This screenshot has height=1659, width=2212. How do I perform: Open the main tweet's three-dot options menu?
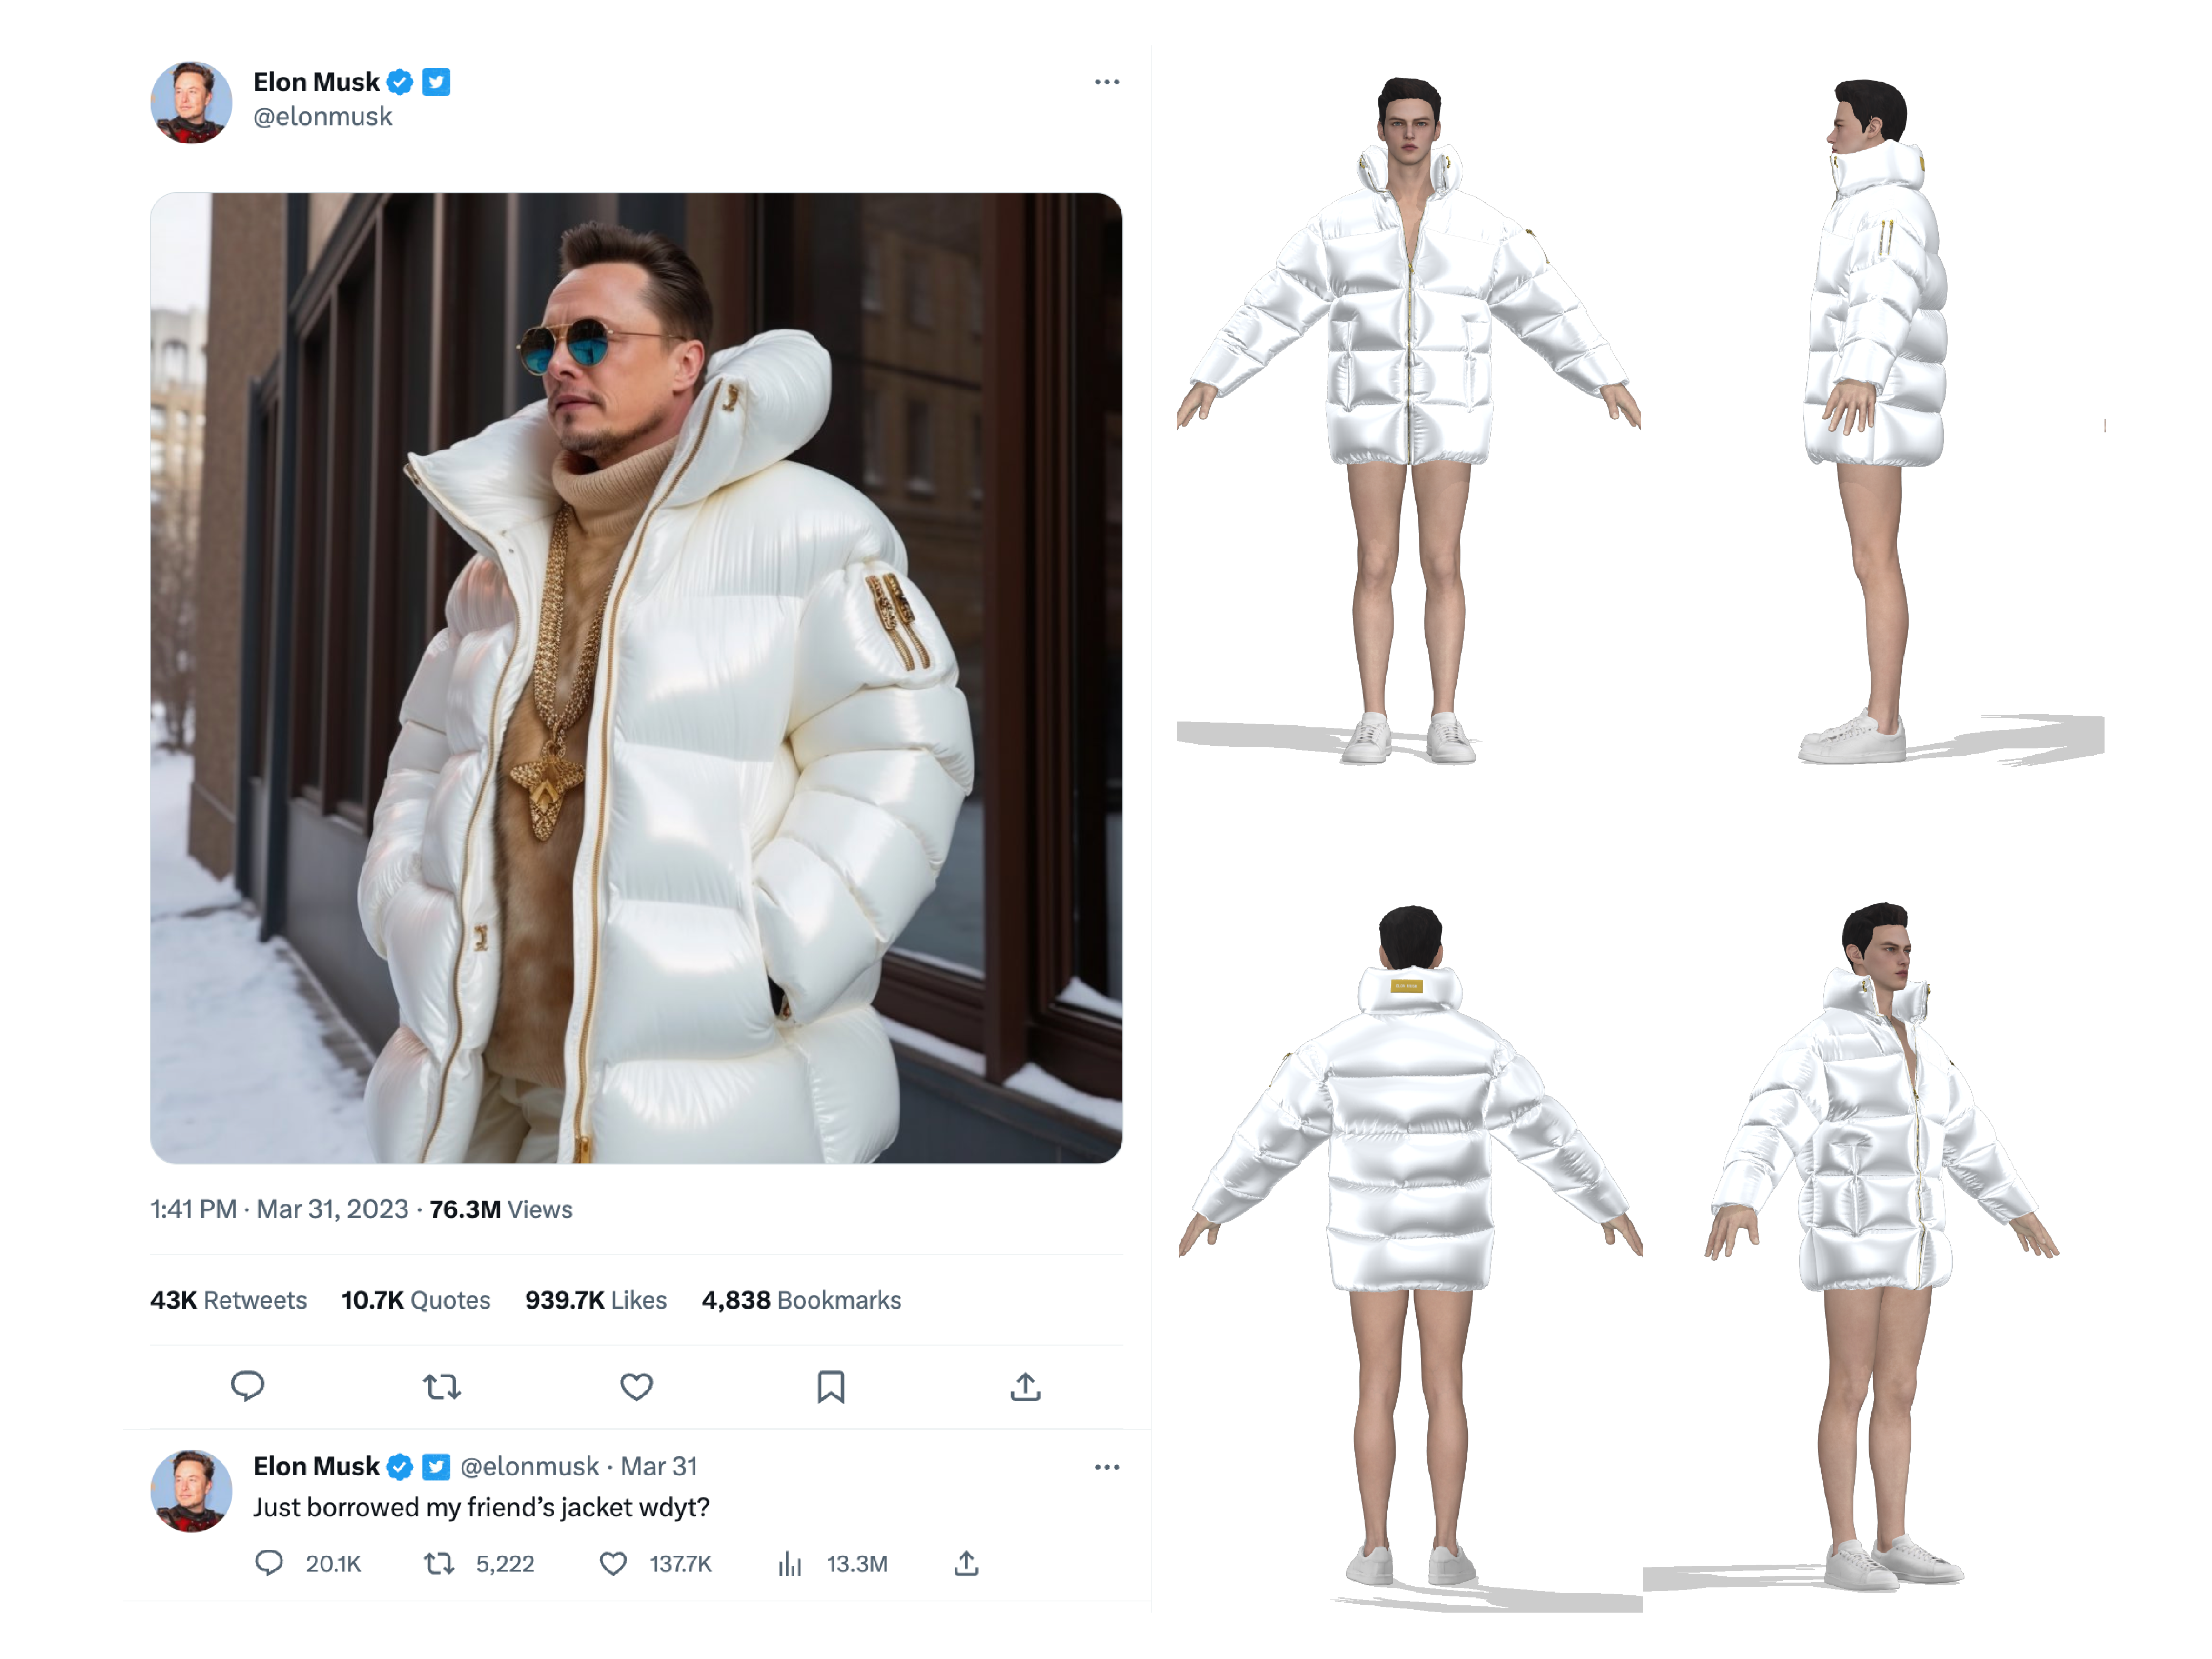click(1106, 82)
